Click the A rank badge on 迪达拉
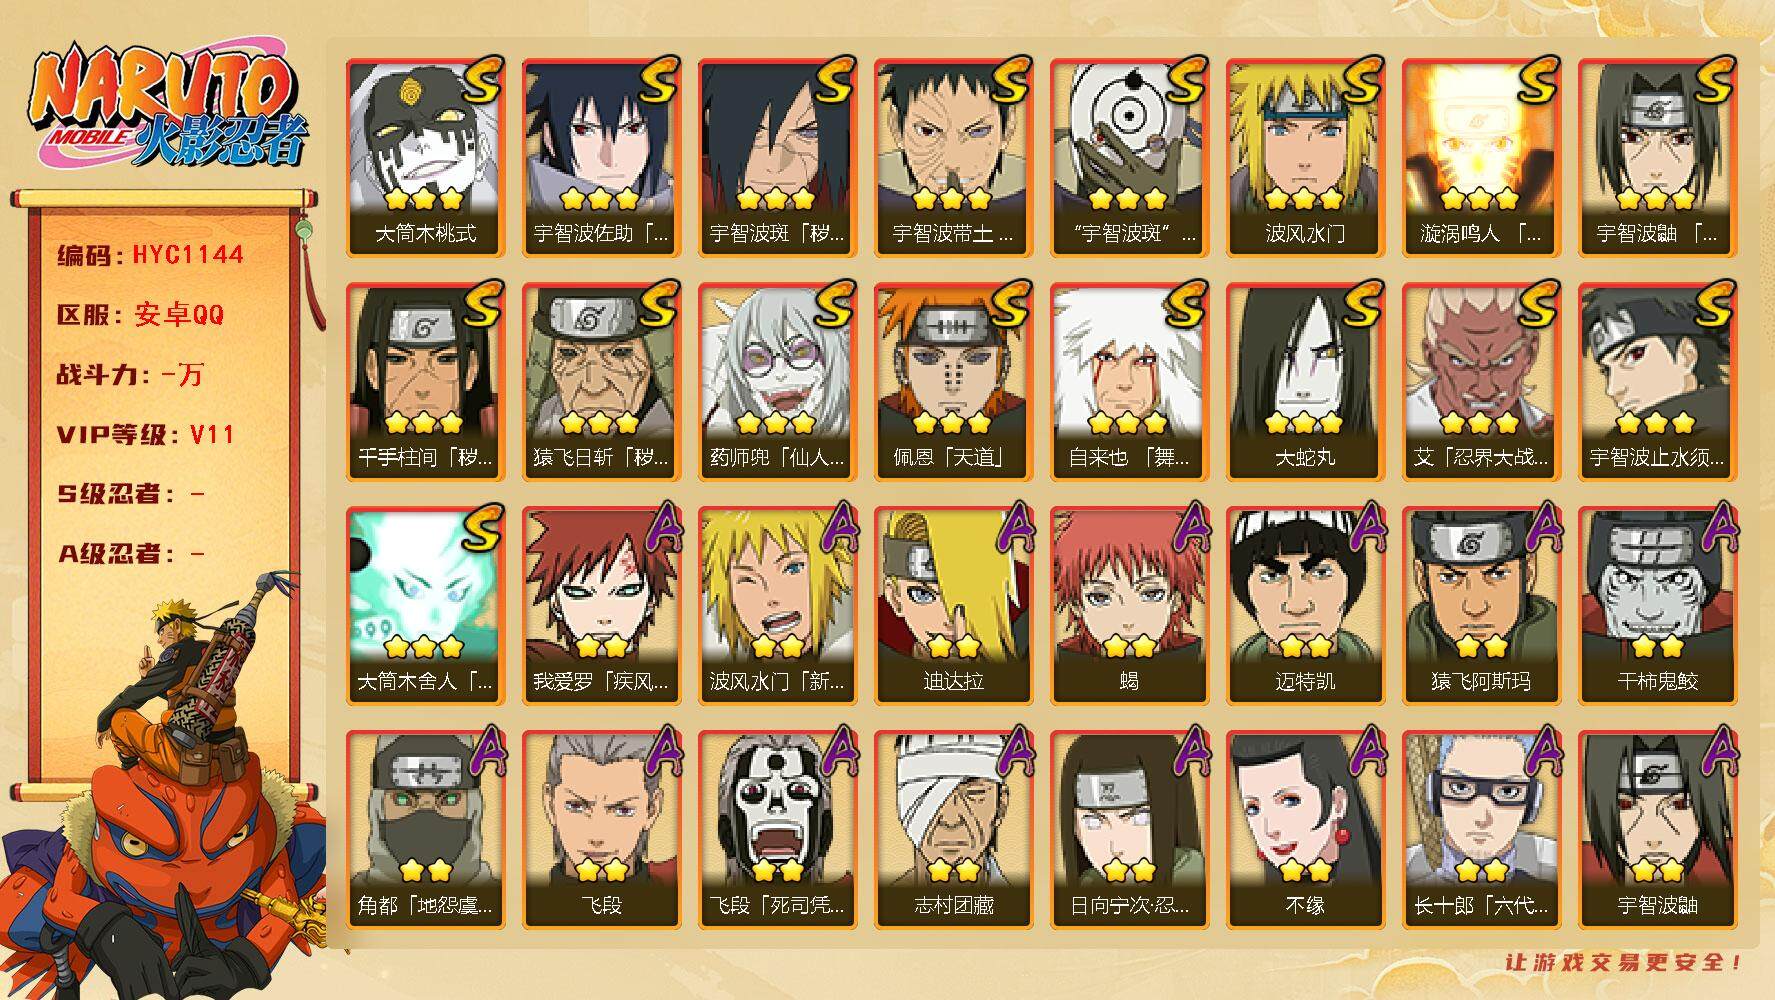Screen dimensions: 1775x1000 [x=1015, y=526]
